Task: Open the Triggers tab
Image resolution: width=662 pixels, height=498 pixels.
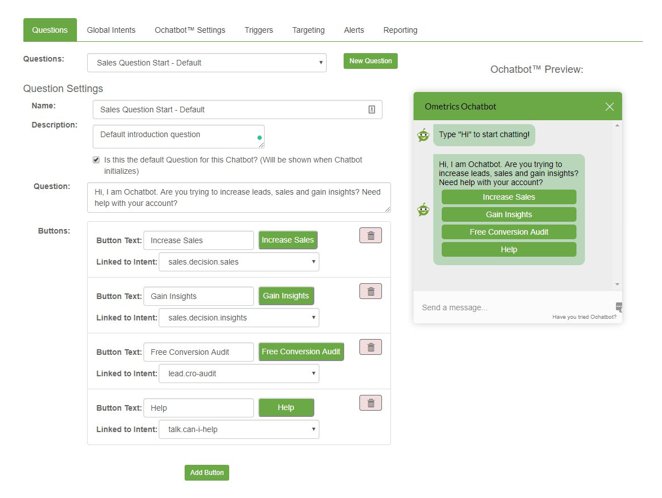Action: point(259,30)
